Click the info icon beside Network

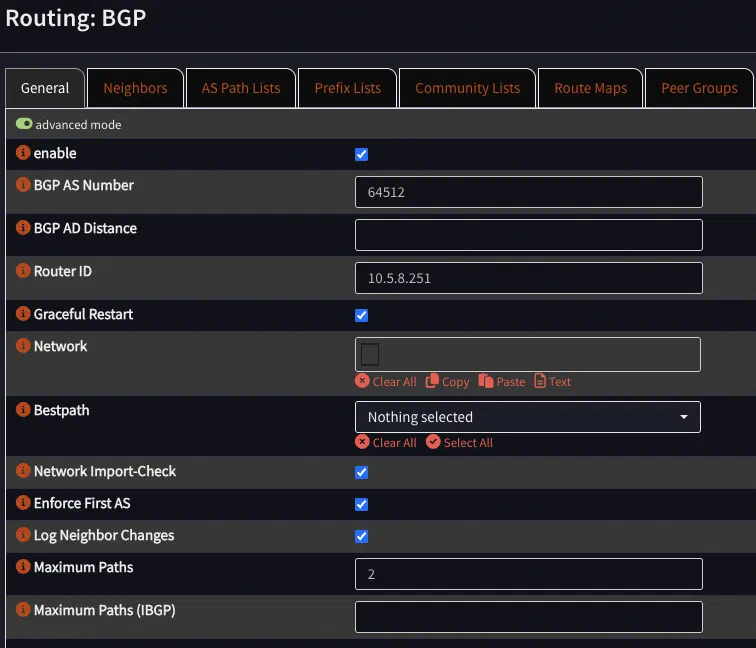tap(23, 346)
